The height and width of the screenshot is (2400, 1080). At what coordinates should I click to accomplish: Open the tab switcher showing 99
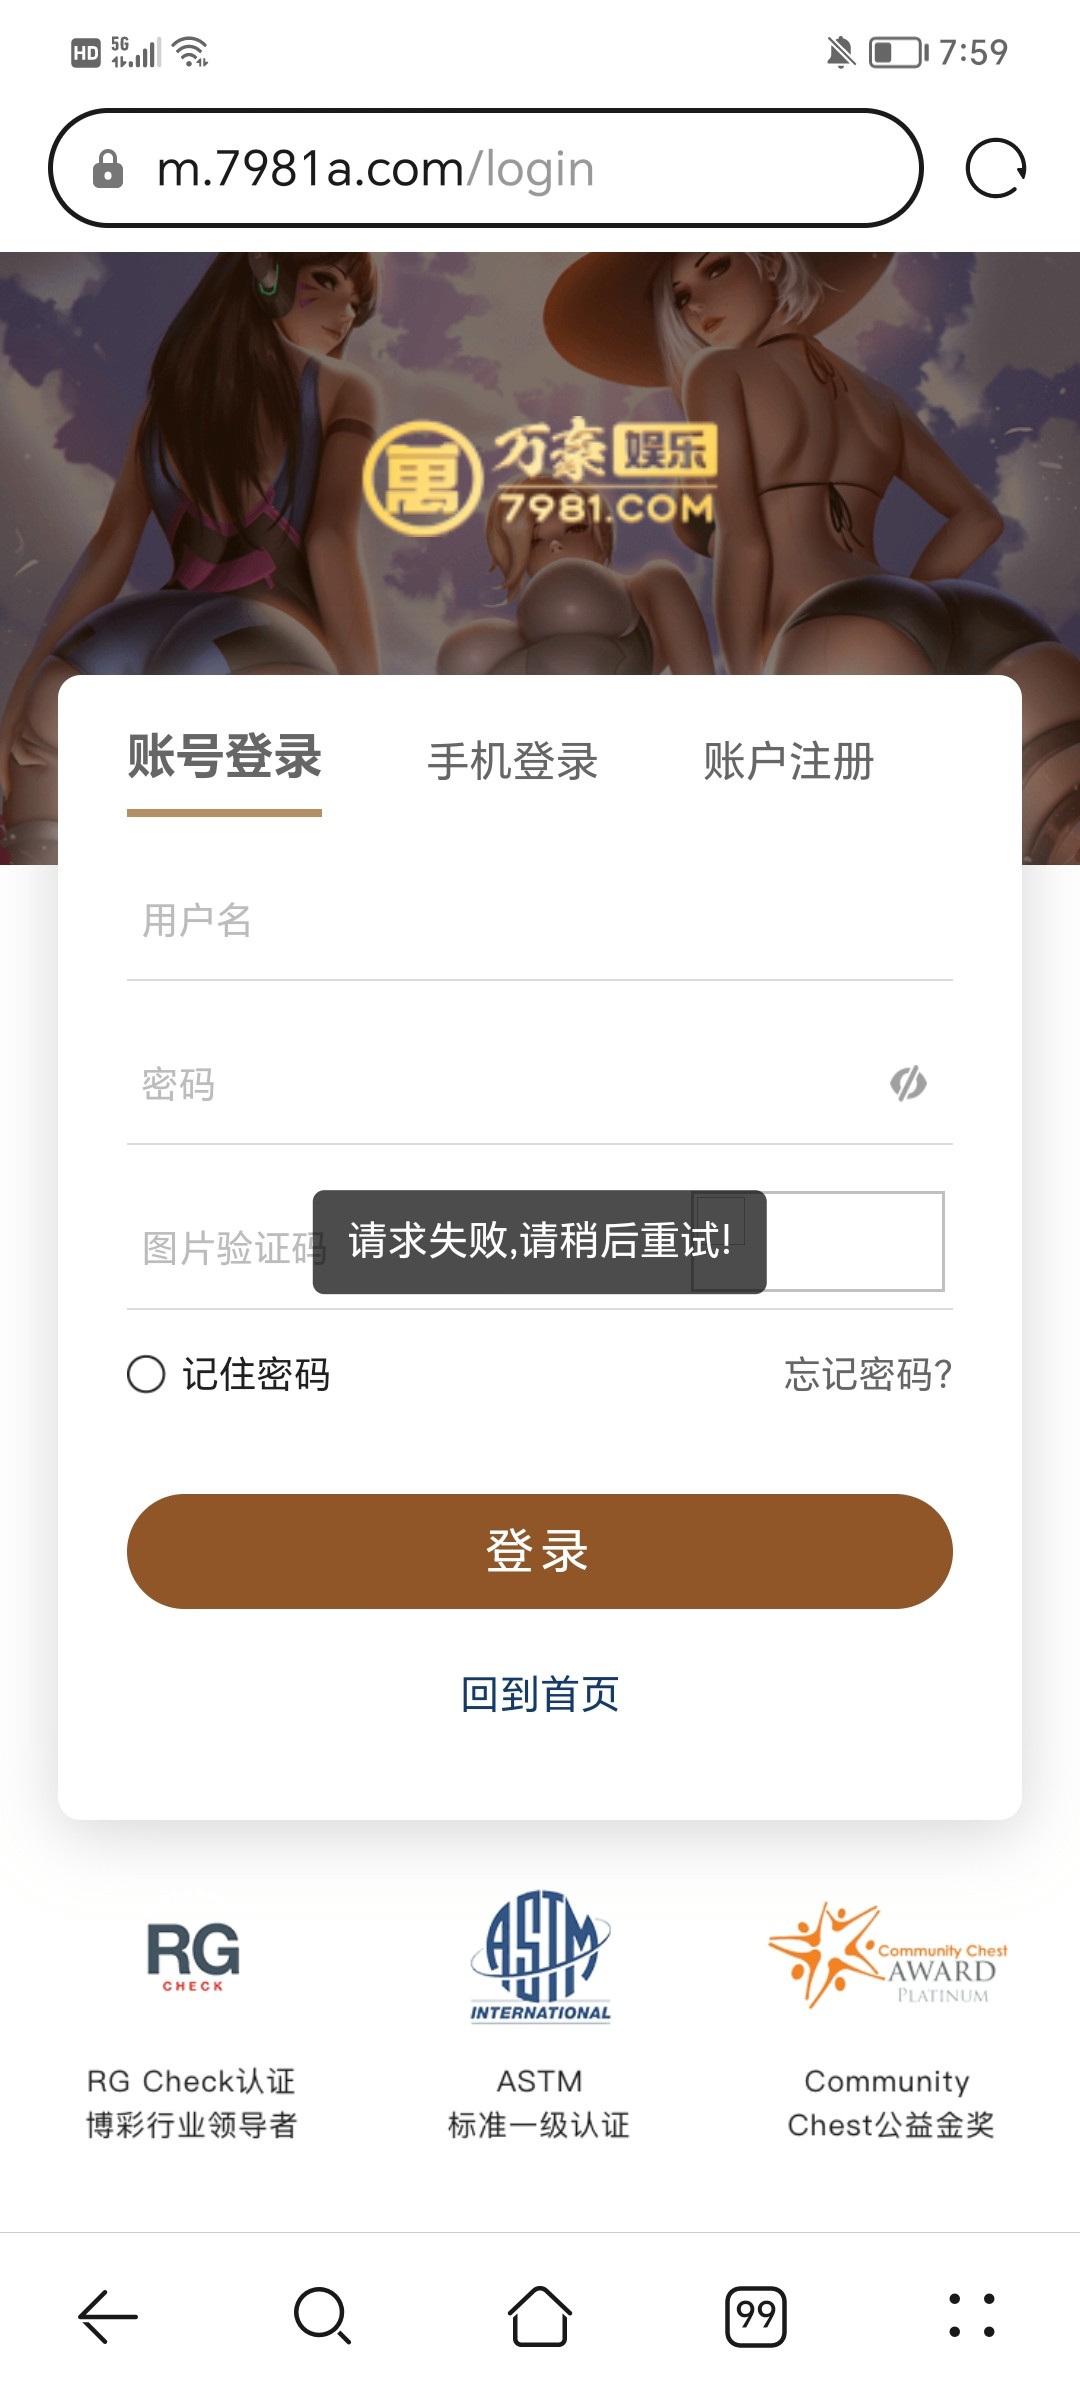tap(756, 2315)
